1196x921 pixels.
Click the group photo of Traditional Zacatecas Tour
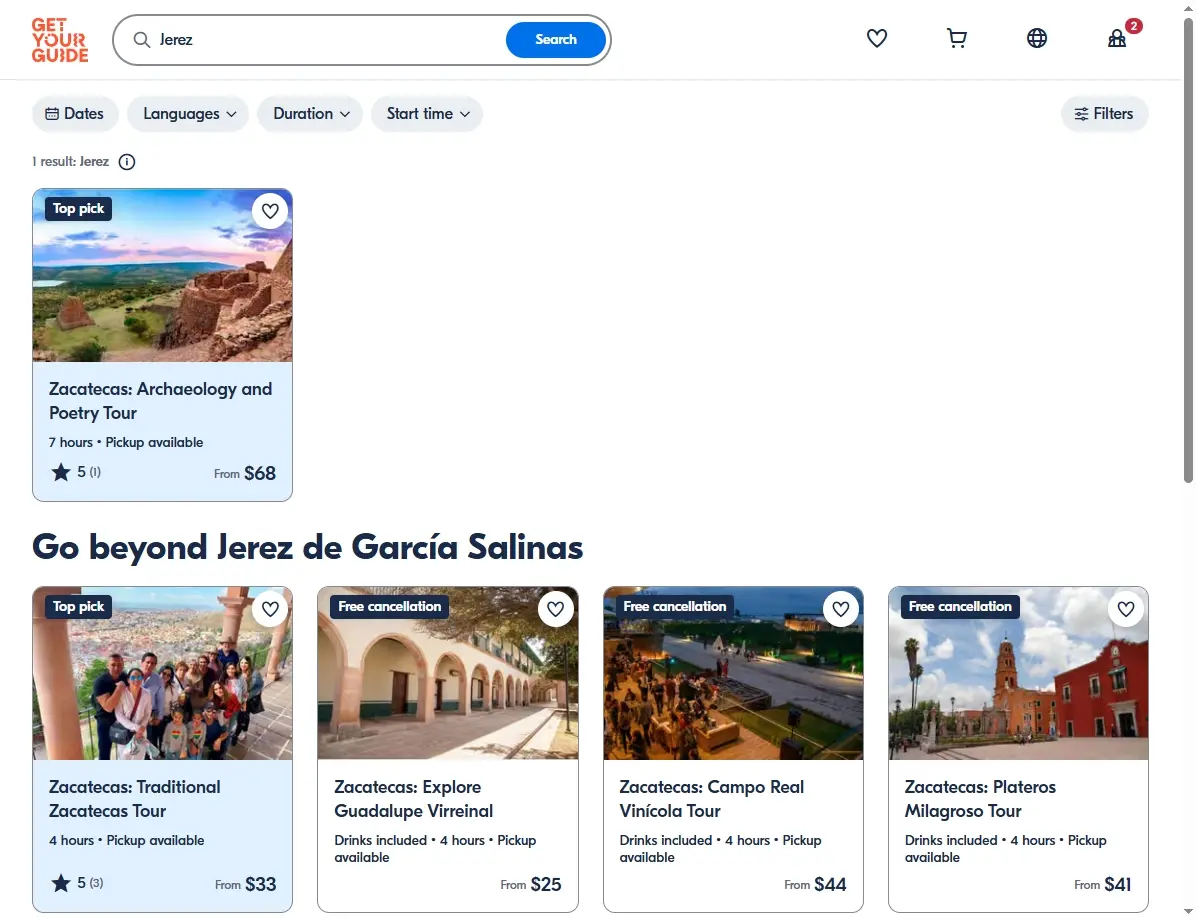pos(162,673)
